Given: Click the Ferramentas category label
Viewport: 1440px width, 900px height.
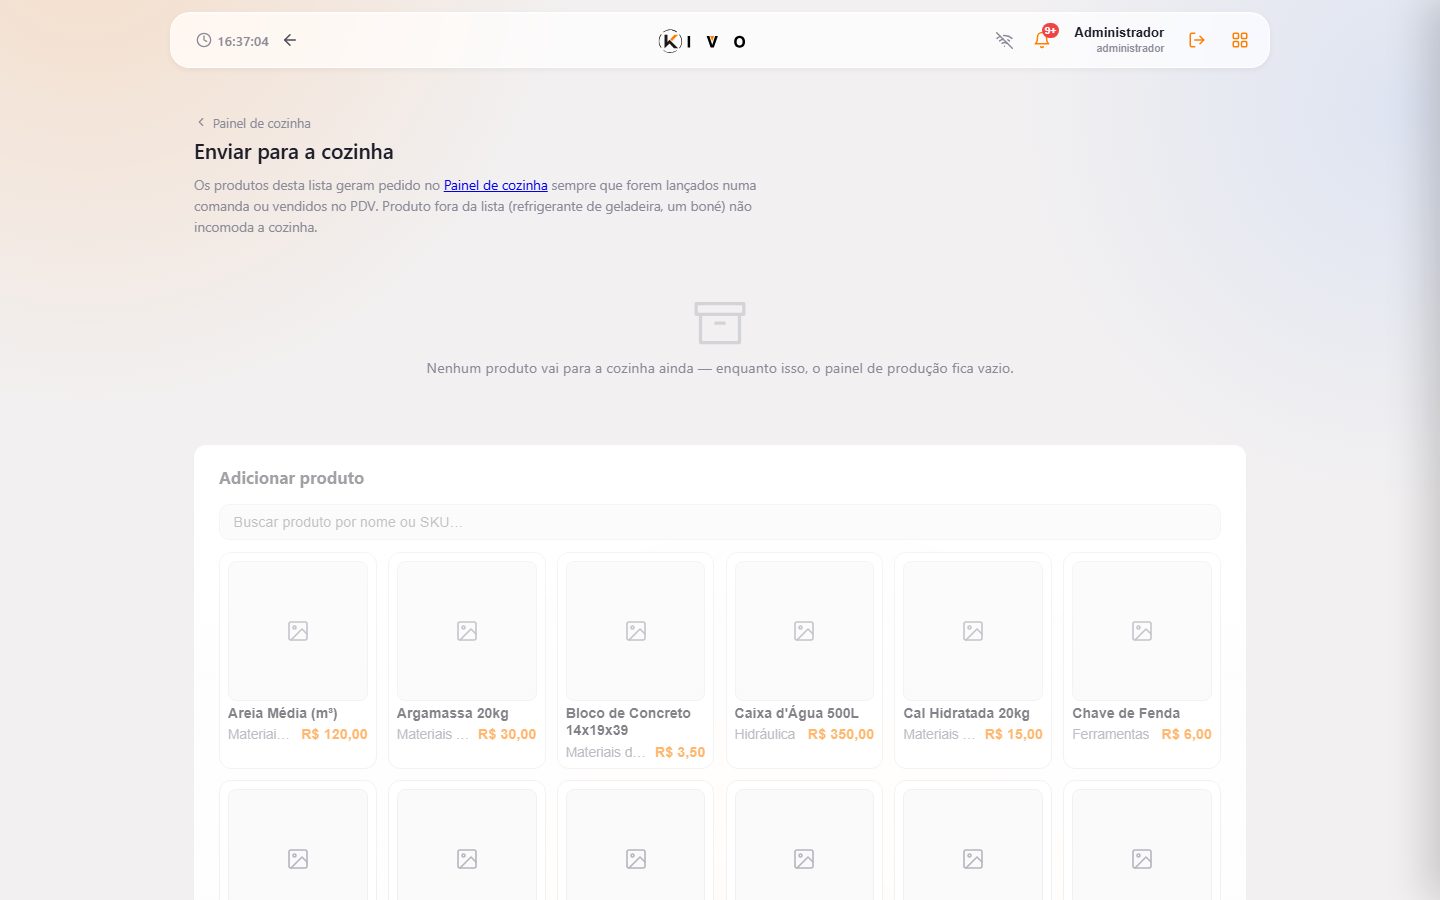Looking at the screenshot, I should (1111, 734).
